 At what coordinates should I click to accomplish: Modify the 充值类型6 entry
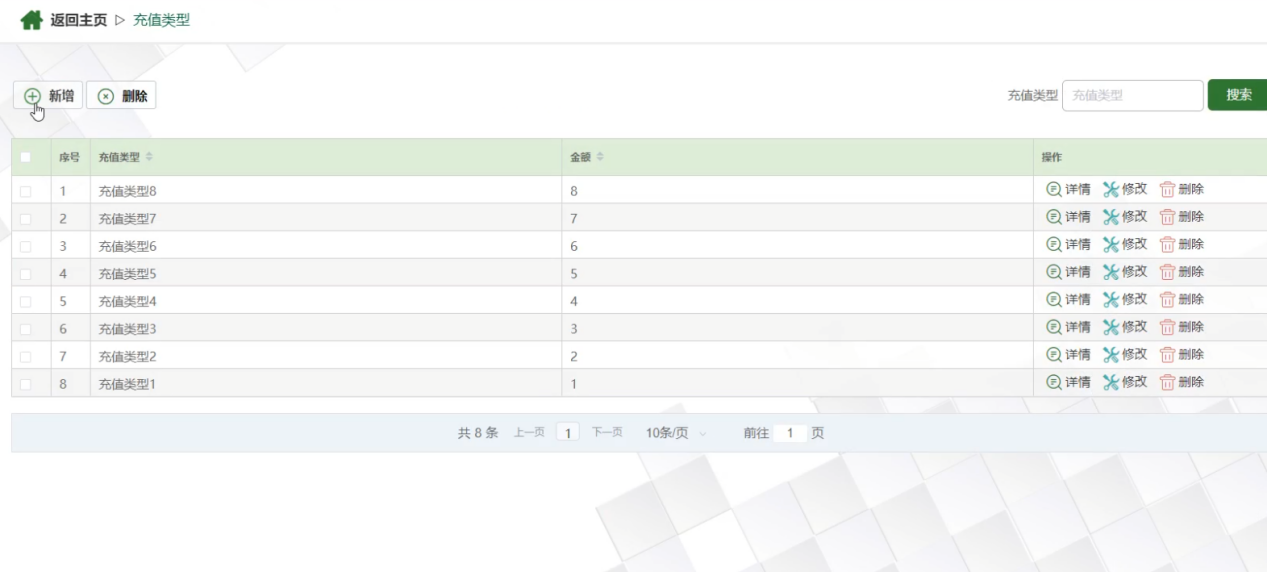[1125, 244]
